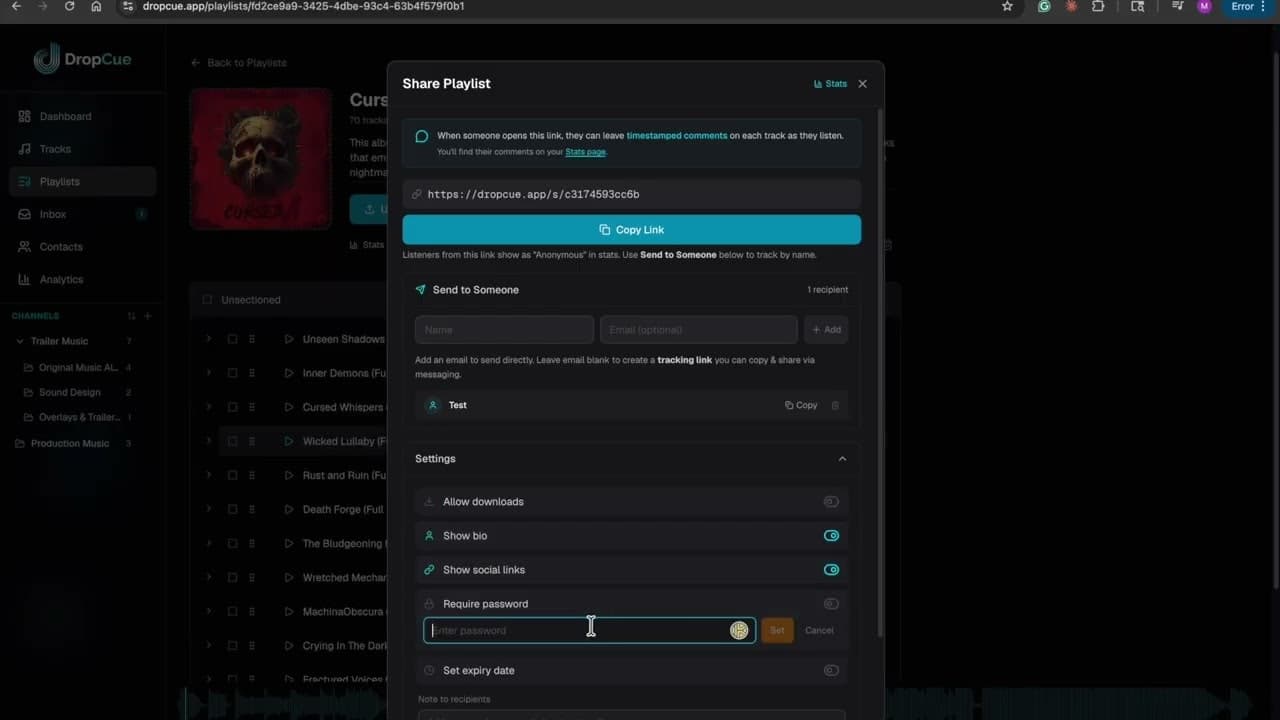Viewport: 1280px width, 720px height.
Task: Collapse the Trailer Music channel
Action: click(19, 341)
